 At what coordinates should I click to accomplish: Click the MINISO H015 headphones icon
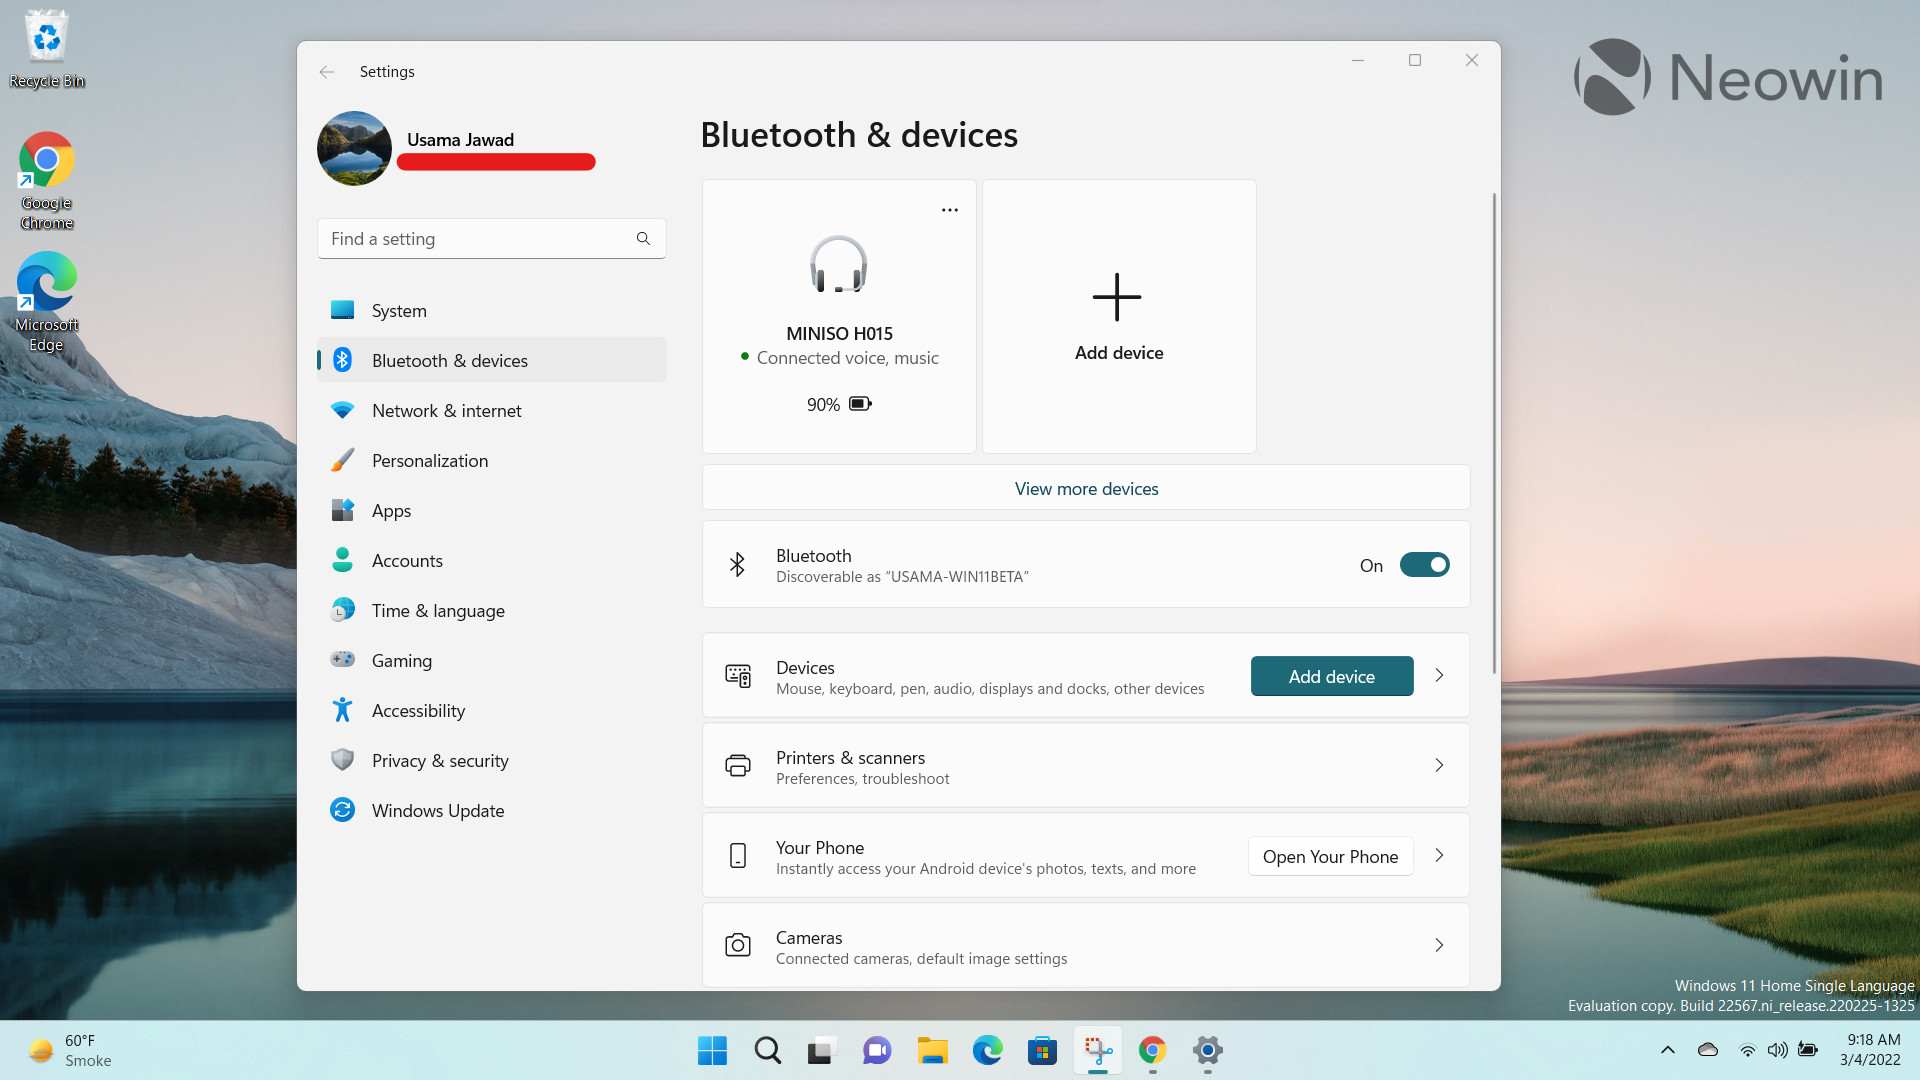[838, 264]
